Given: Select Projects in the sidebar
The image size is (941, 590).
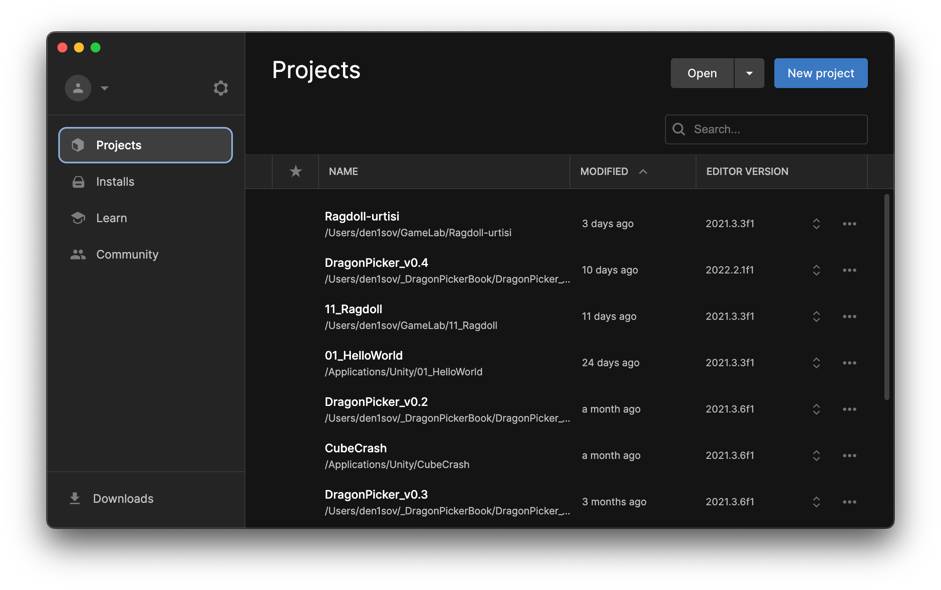Looking at the screenshot, I should 145,145.
